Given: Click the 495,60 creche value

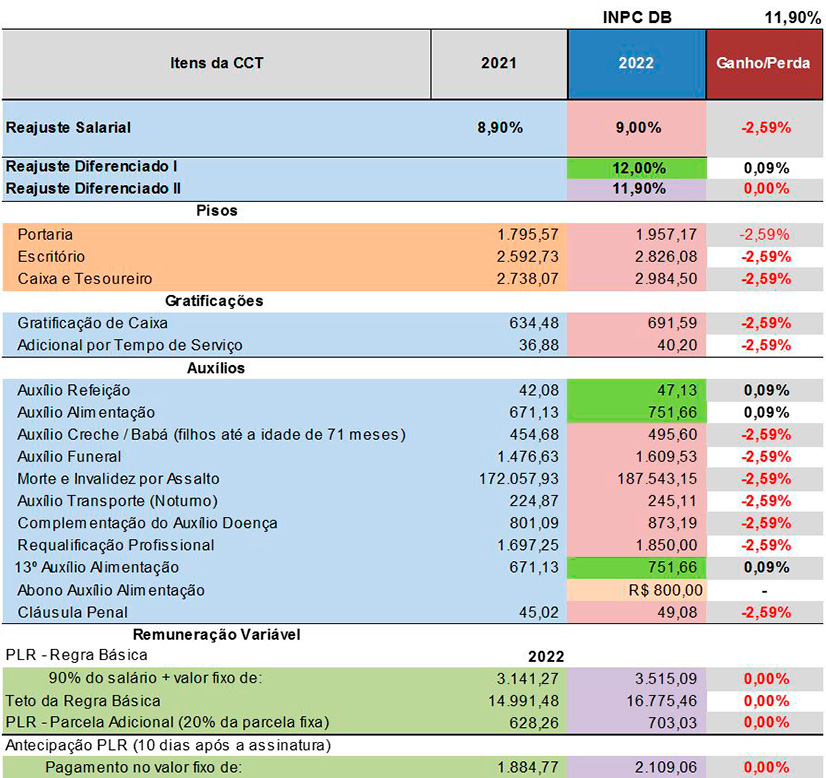Looking at the screenshot, I should 673,435.
